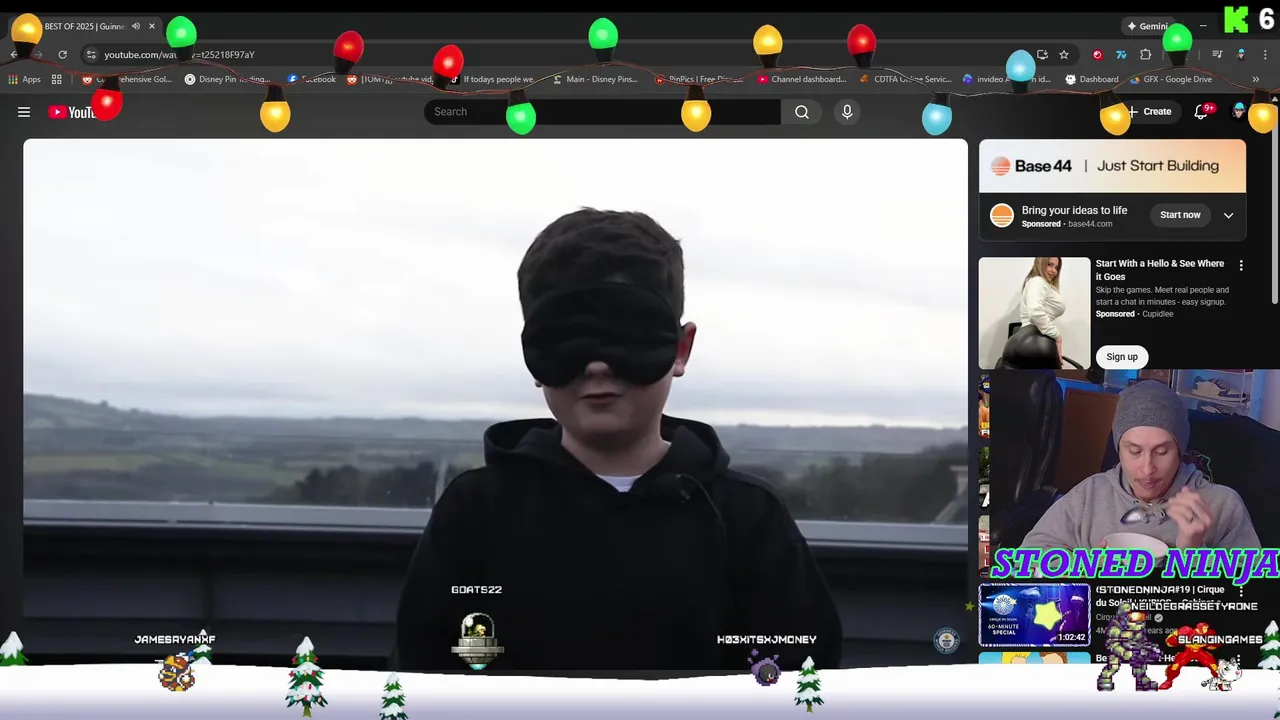Screen dimensions: 1280x720
Task: Click into the YouTube search field
Action: pyautogui.click(x=603, y=112)
